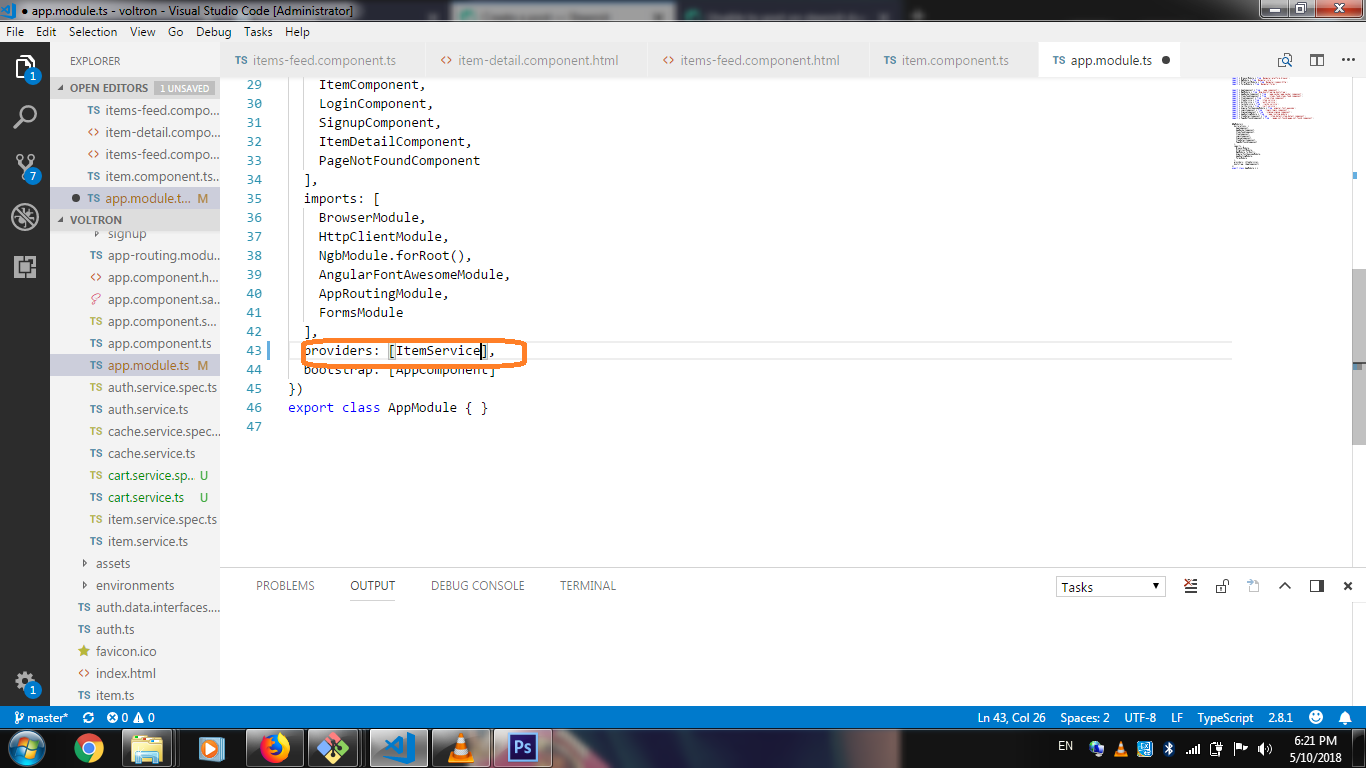Image resolution: width=1366 pixels, height=768 pixels.
Task: Open the Debug menu
Action: (213, 32)
